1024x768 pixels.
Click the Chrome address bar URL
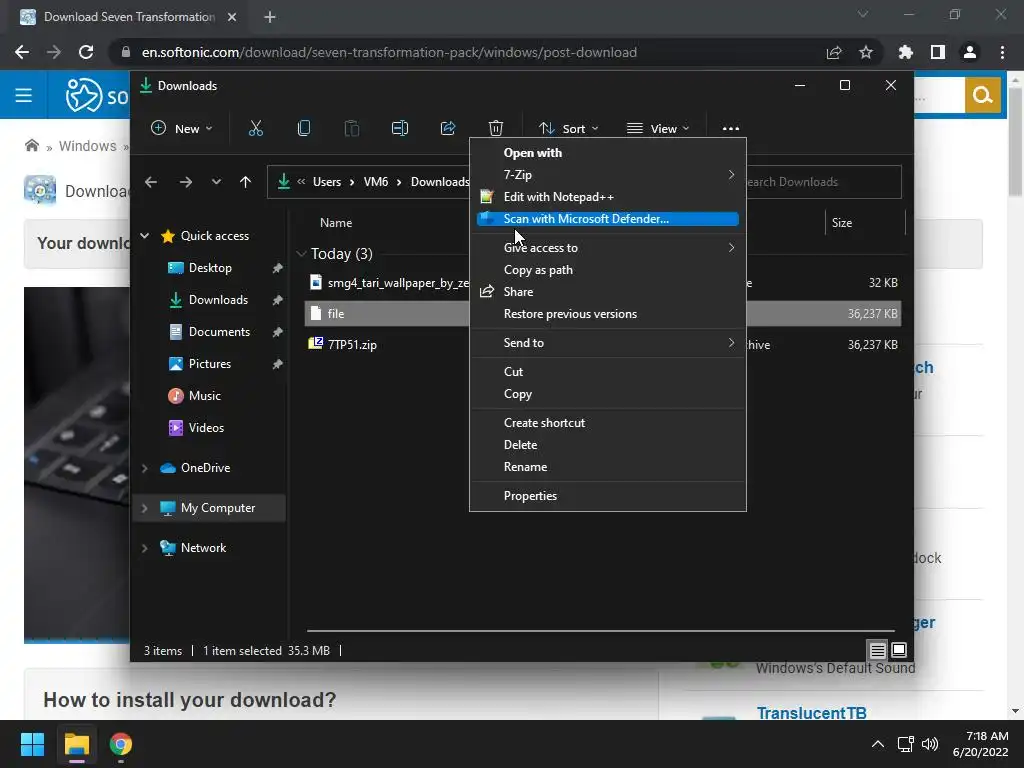[x=389, y=52]
